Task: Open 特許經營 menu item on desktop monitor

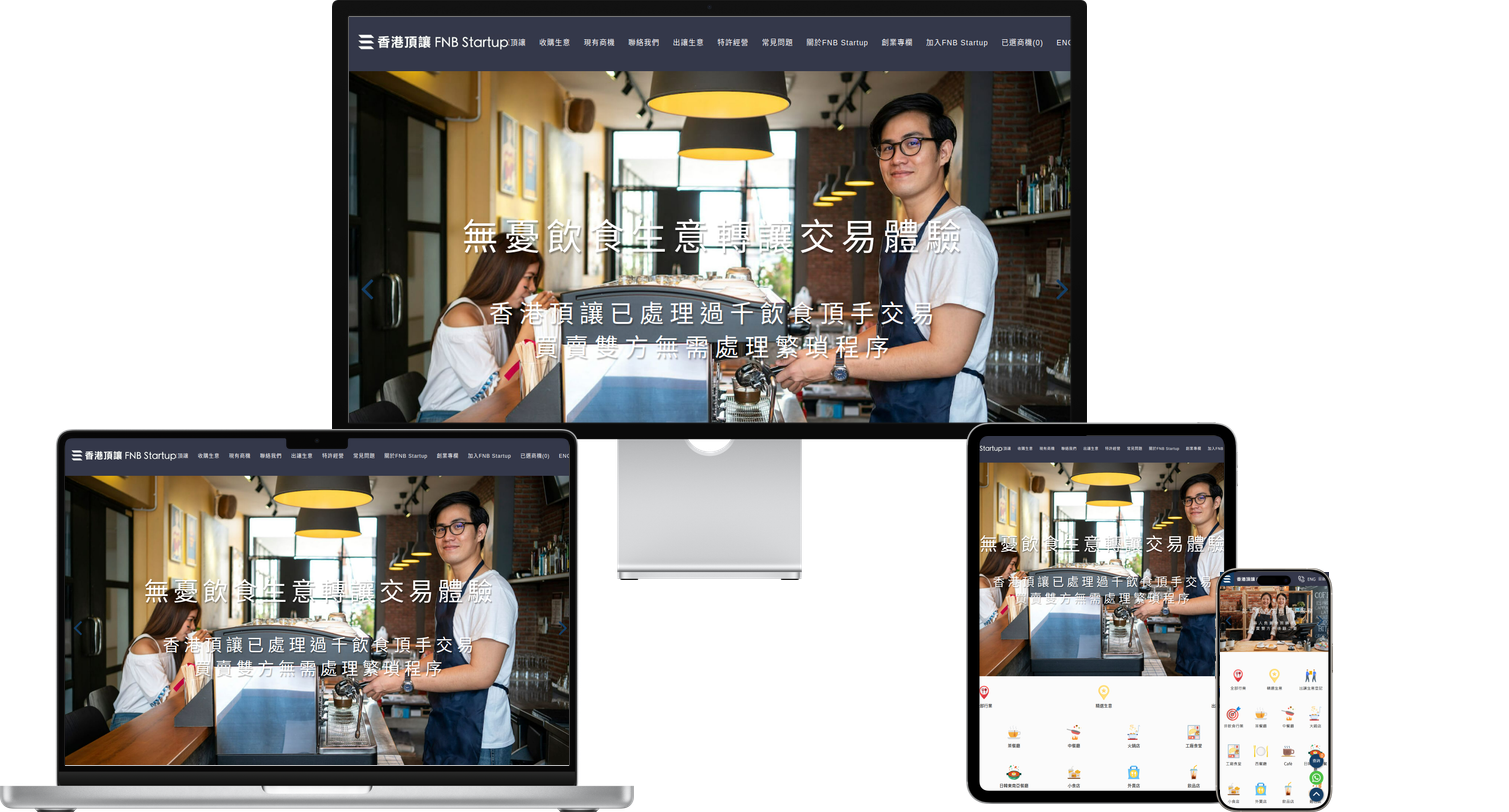Action: [732, 43]
